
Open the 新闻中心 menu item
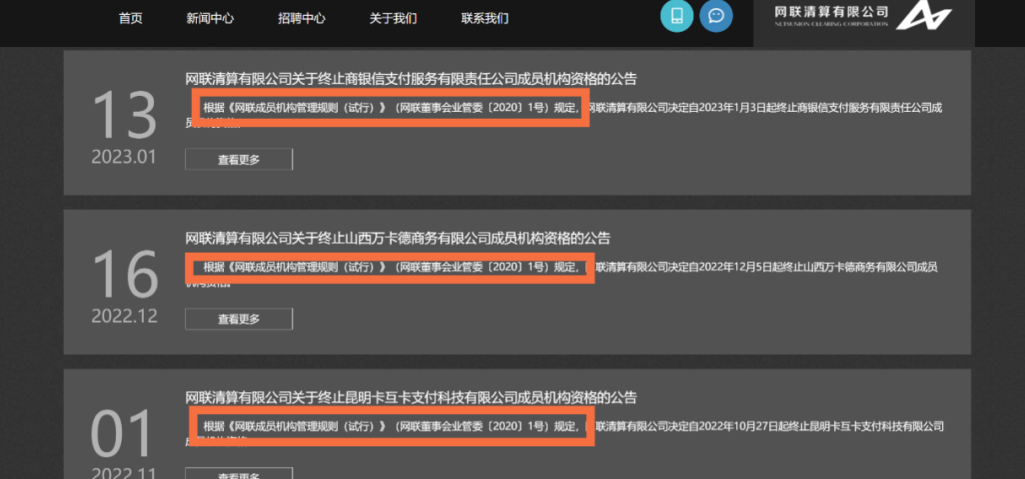point(210,18)
